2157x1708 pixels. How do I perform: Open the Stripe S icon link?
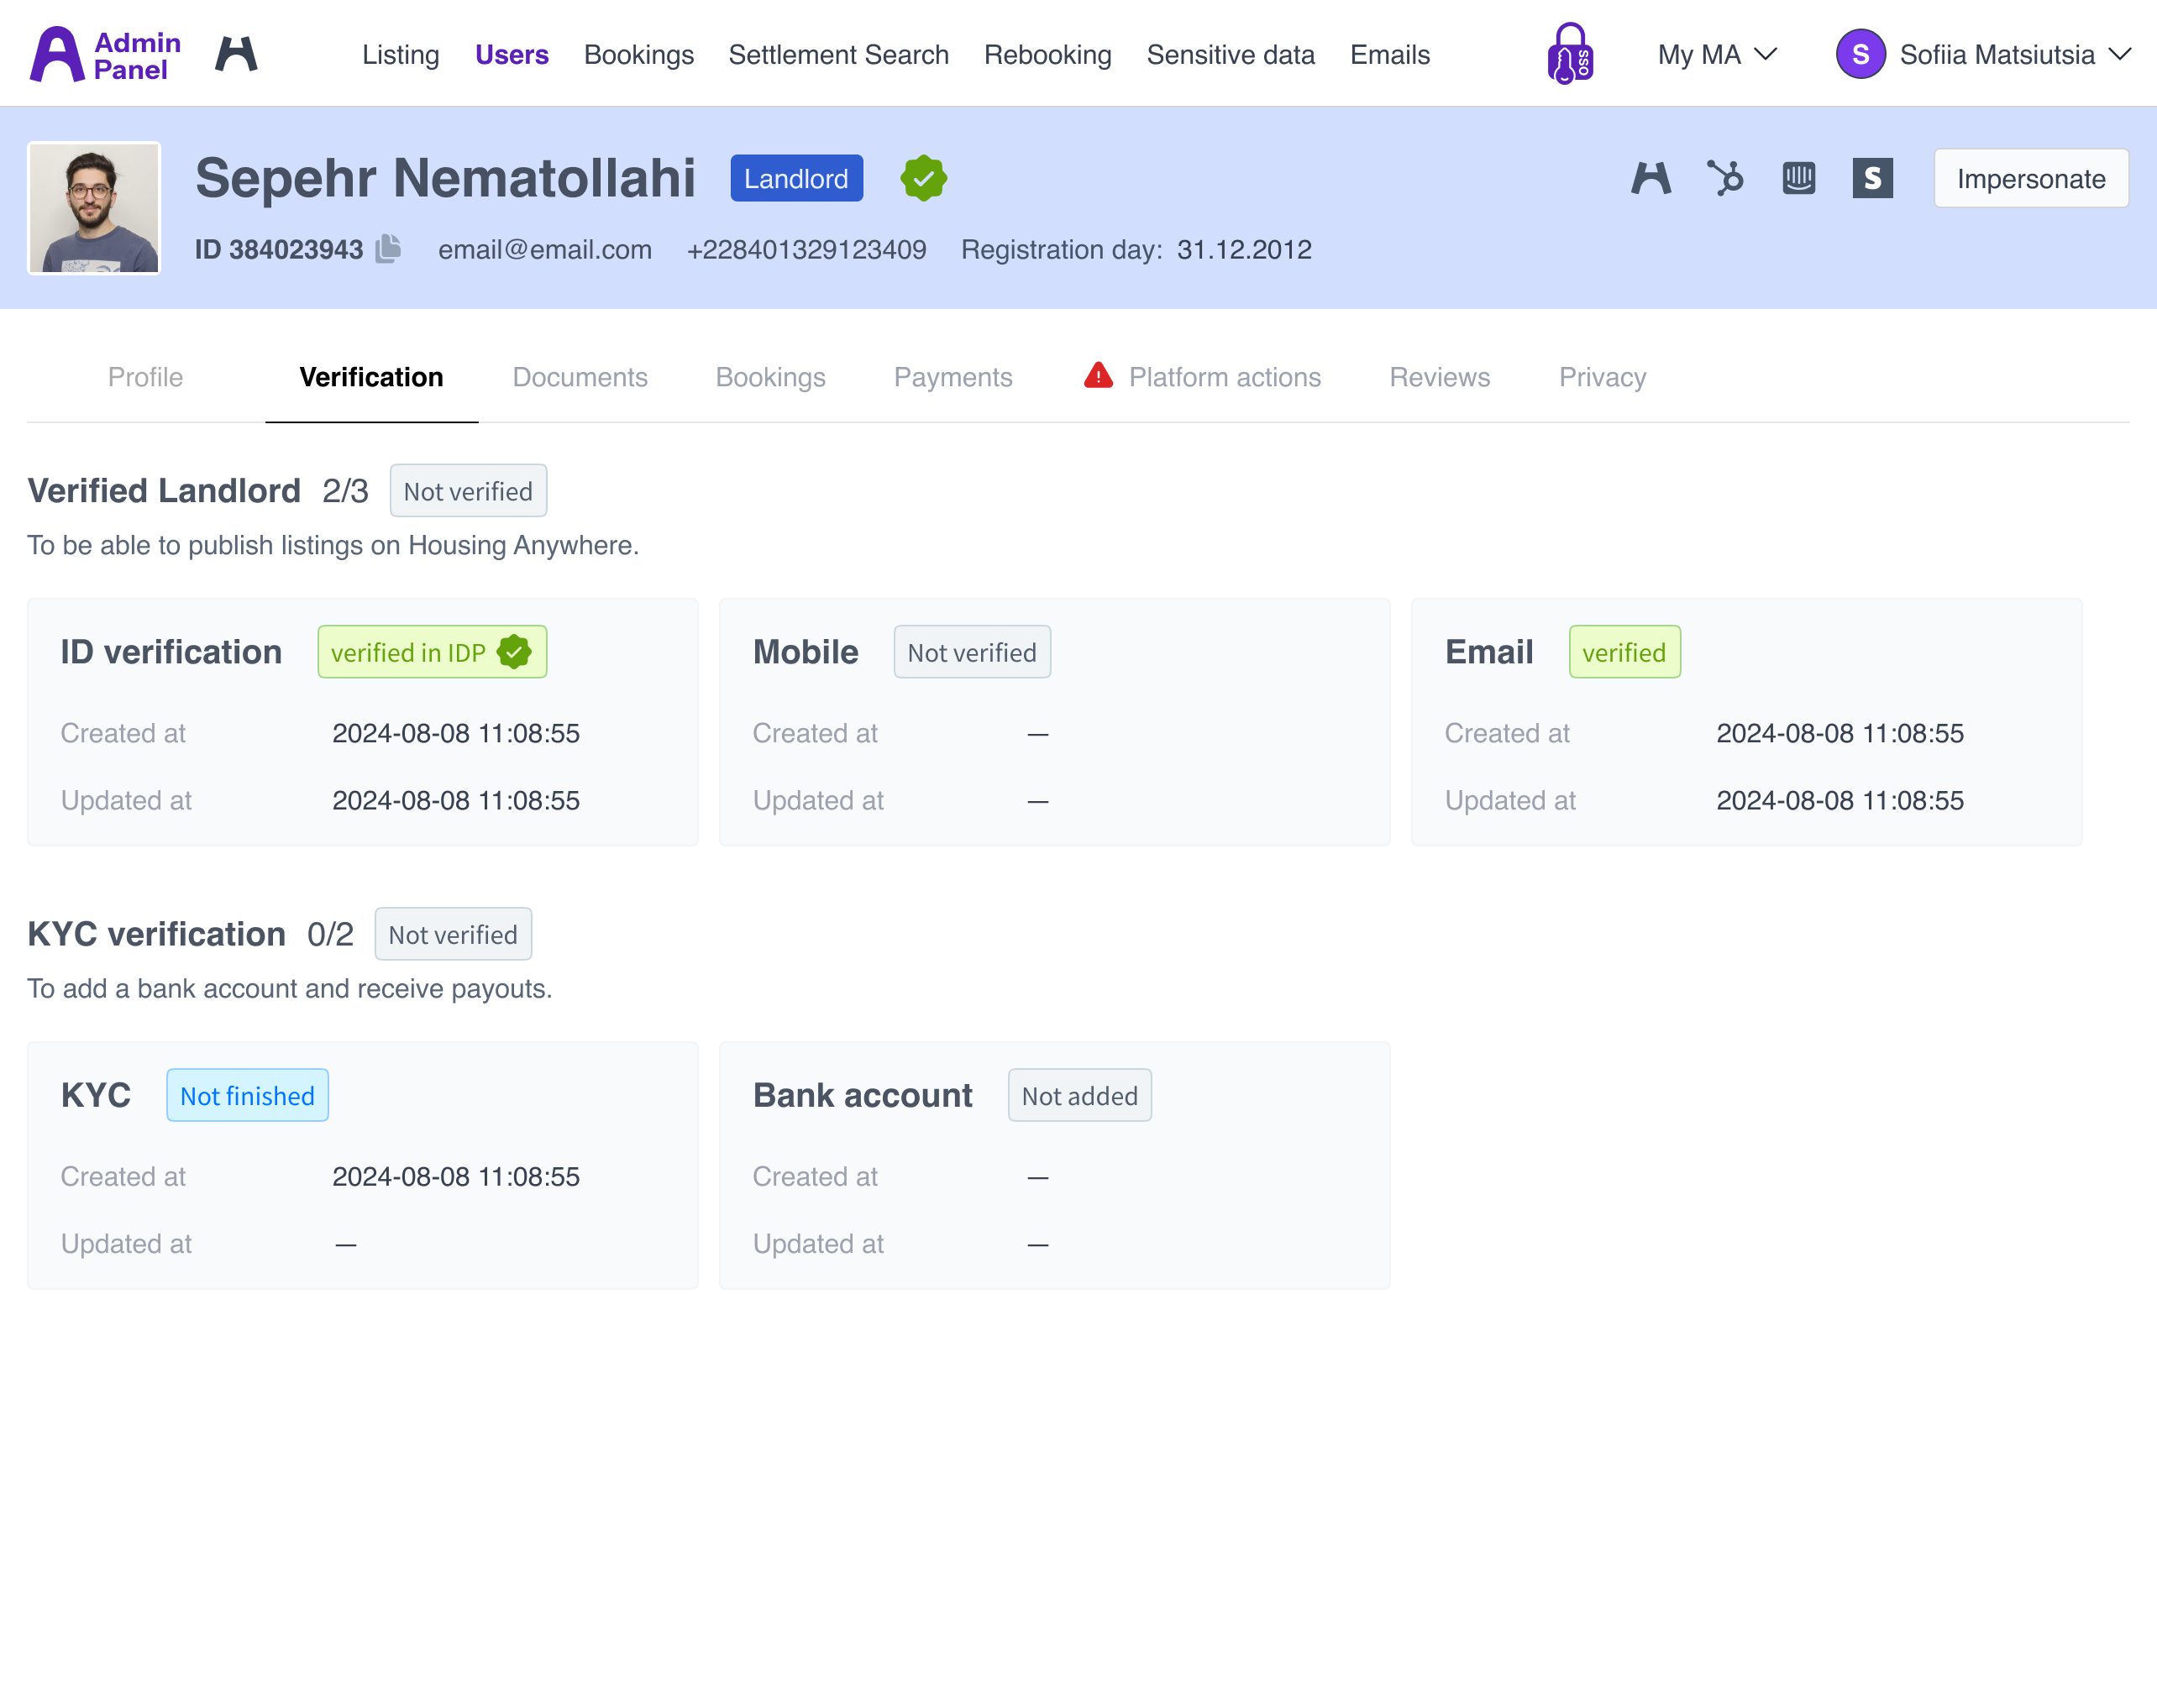pyautogui.click(x=1872, y=179)
